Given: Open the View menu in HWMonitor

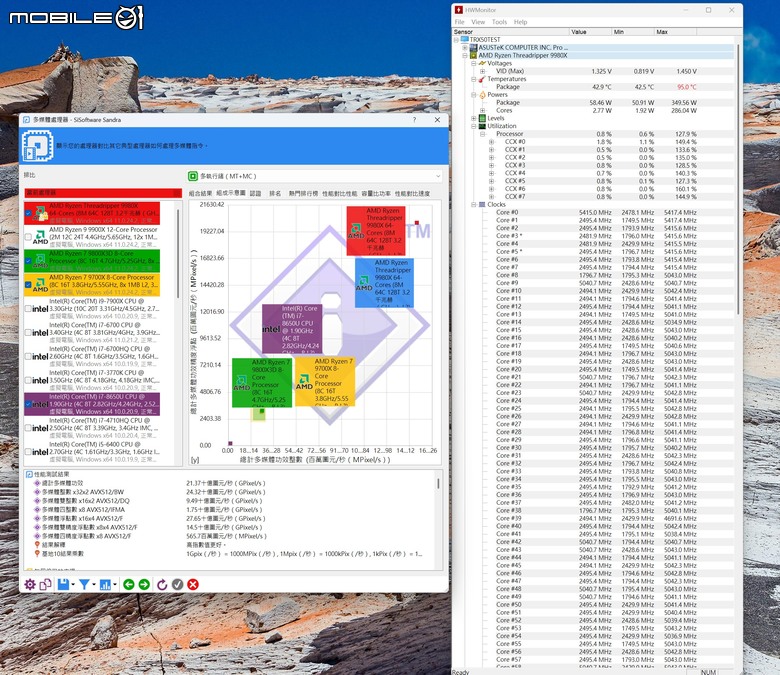Looking at the screenshot, I should (x=478, y=22).
